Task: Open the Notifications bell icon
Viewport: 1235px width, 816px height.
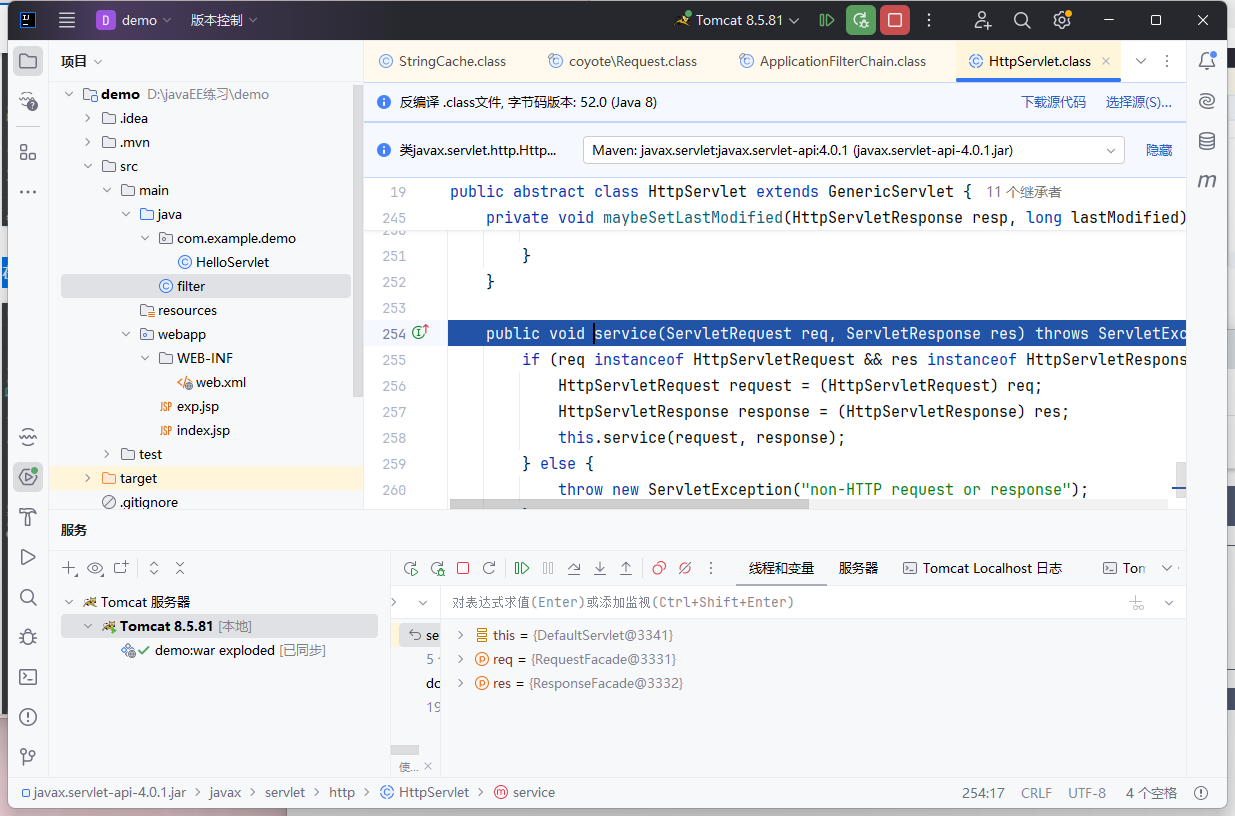Action: pyautogui.click(x=1207, y=61)
